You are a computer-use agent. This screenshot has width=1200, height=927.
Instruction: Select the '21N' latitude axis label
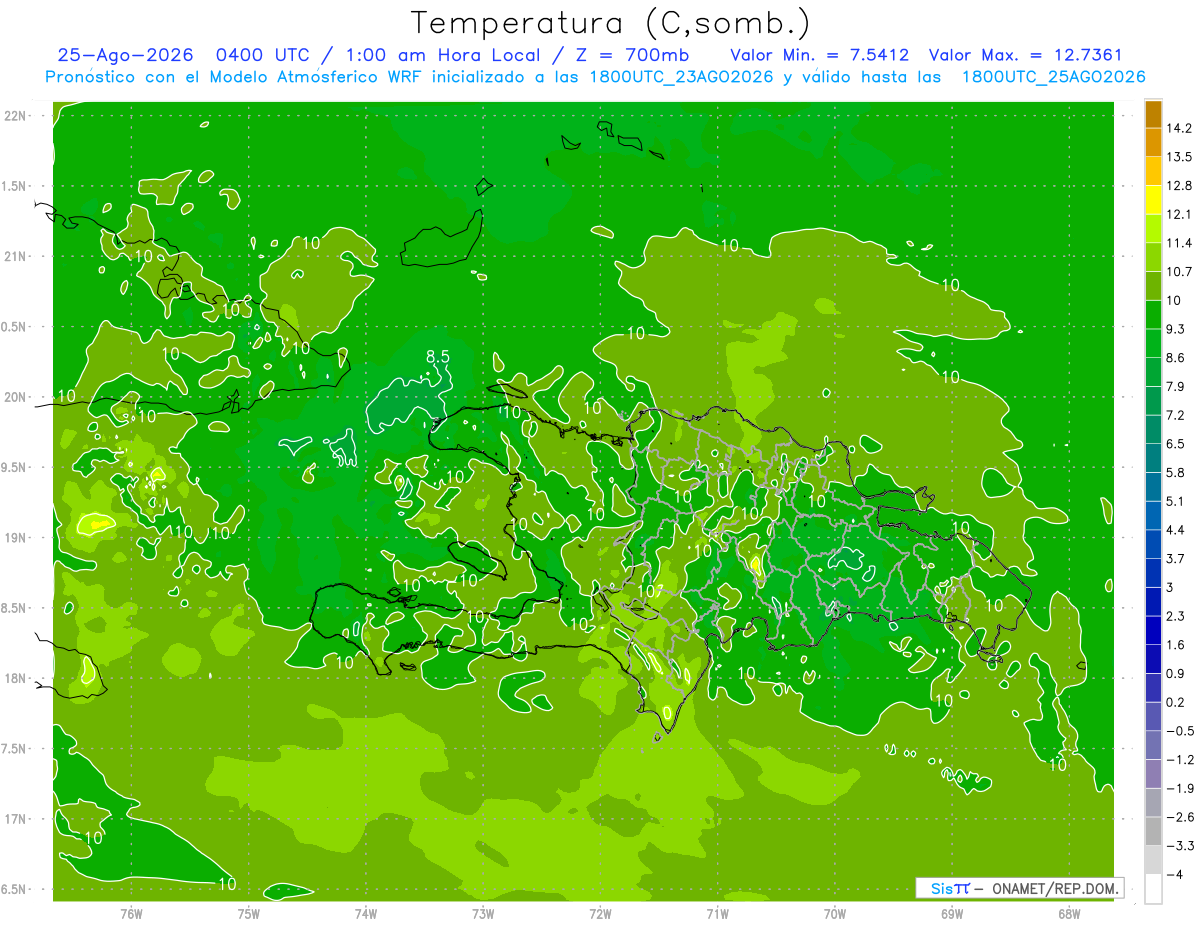click(17, 257)
